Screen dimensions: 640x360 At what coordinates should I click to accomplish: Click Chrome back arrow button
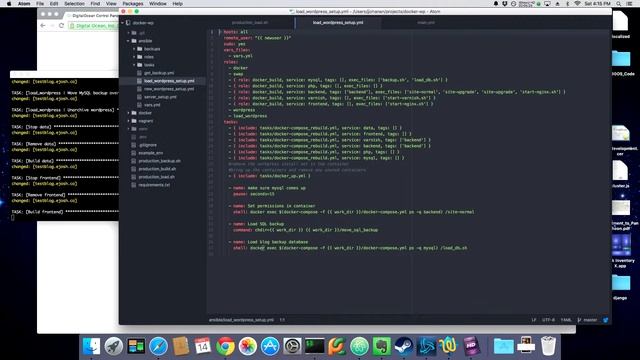[43, 25]
